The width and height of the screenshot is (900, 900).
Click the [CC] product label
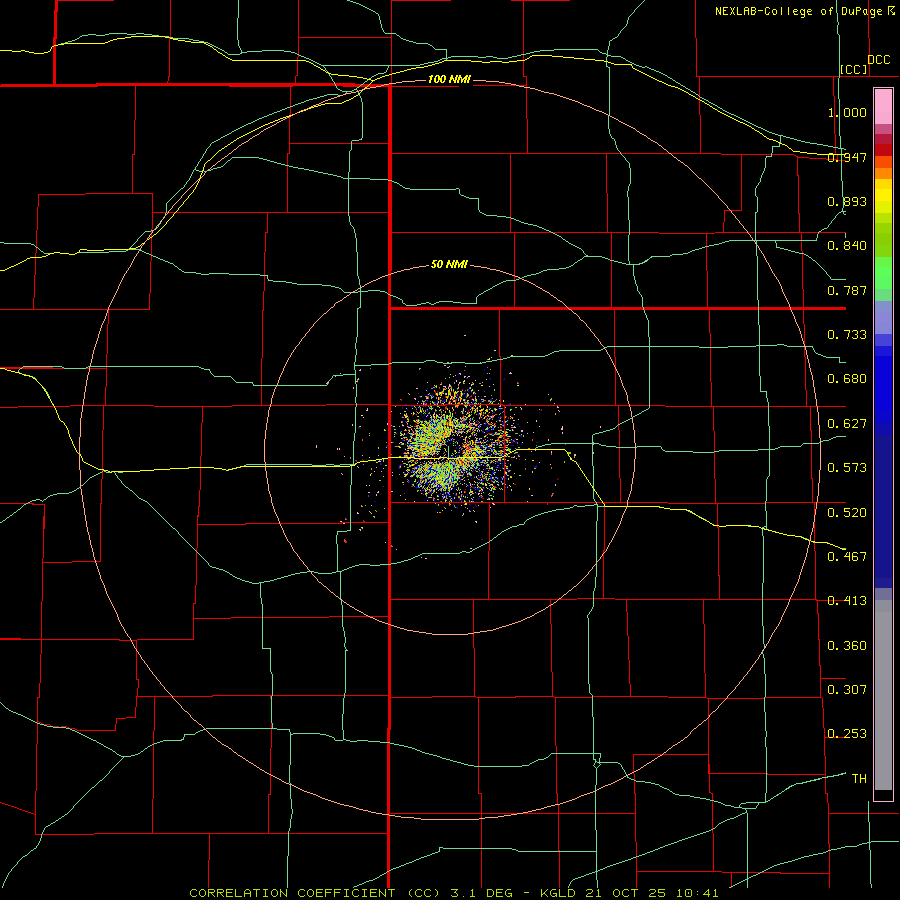(x=854, y=69)
